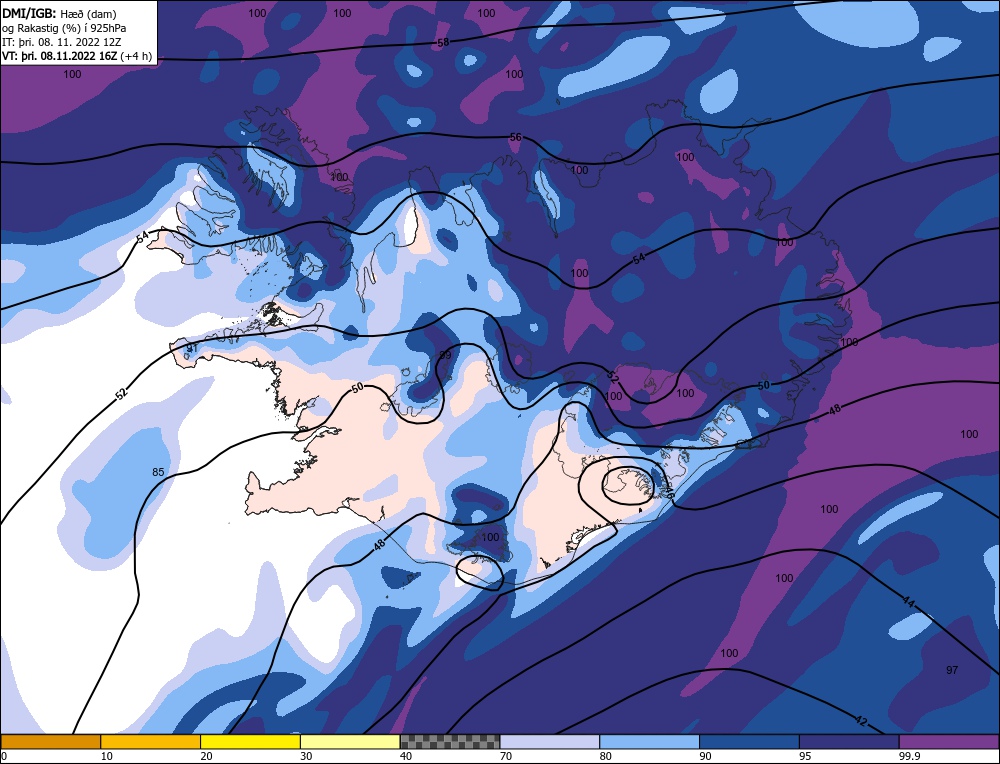Screen dimensions: 1000x764
Task: Click the "95" legend tick label
Action: (805, 756)
